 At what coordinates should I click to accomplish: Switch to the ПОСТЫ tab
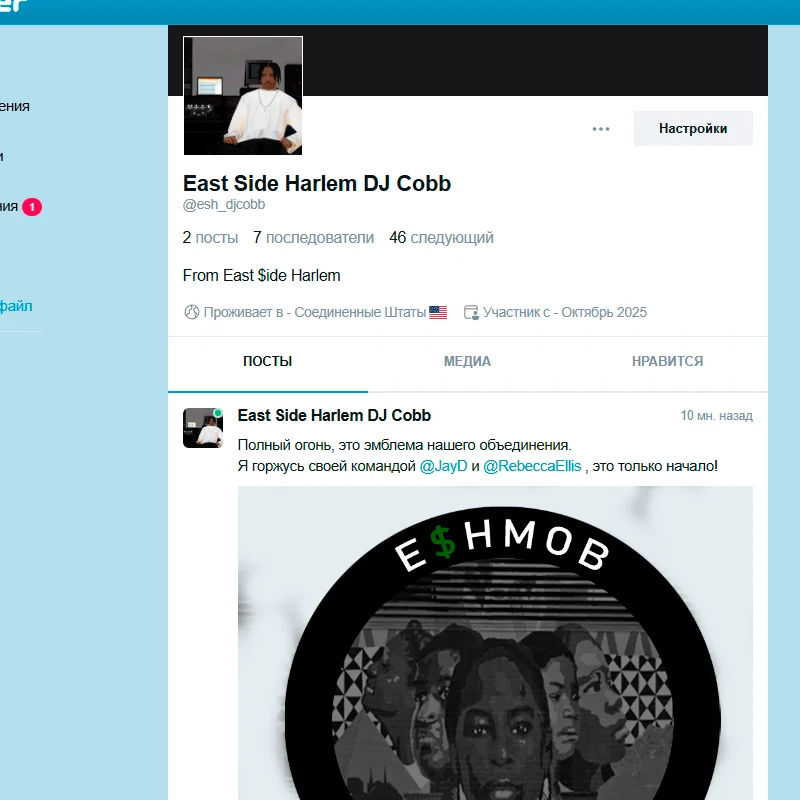pos(267,361)
